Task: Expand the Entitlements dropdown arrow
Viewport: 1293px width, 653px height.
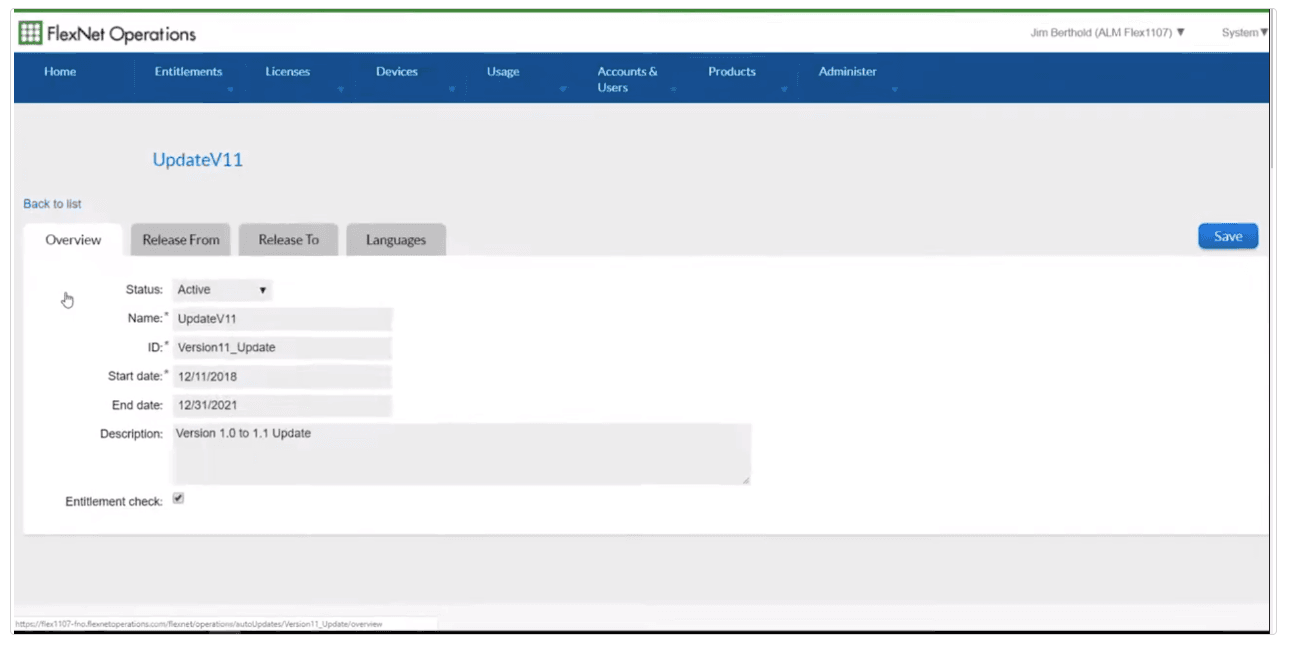Action: pos(231,90)
